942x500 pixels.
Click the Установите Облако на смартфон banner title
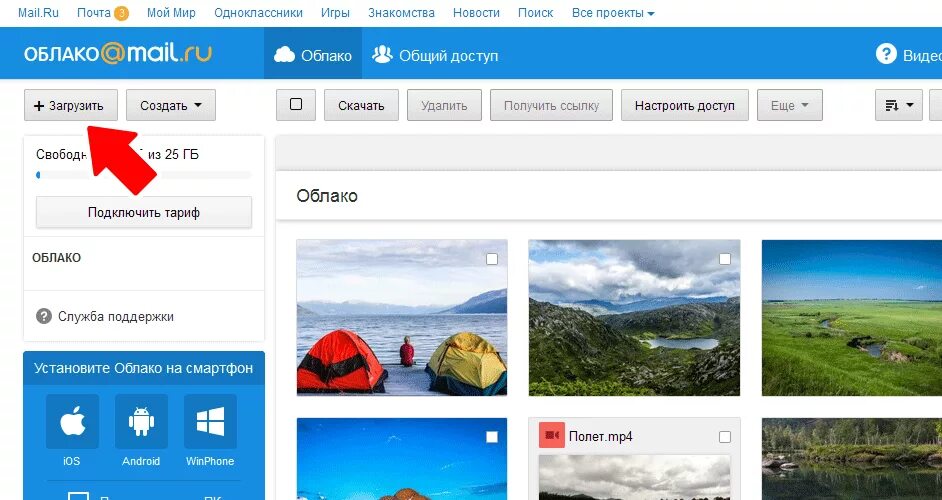coord(144,368)
